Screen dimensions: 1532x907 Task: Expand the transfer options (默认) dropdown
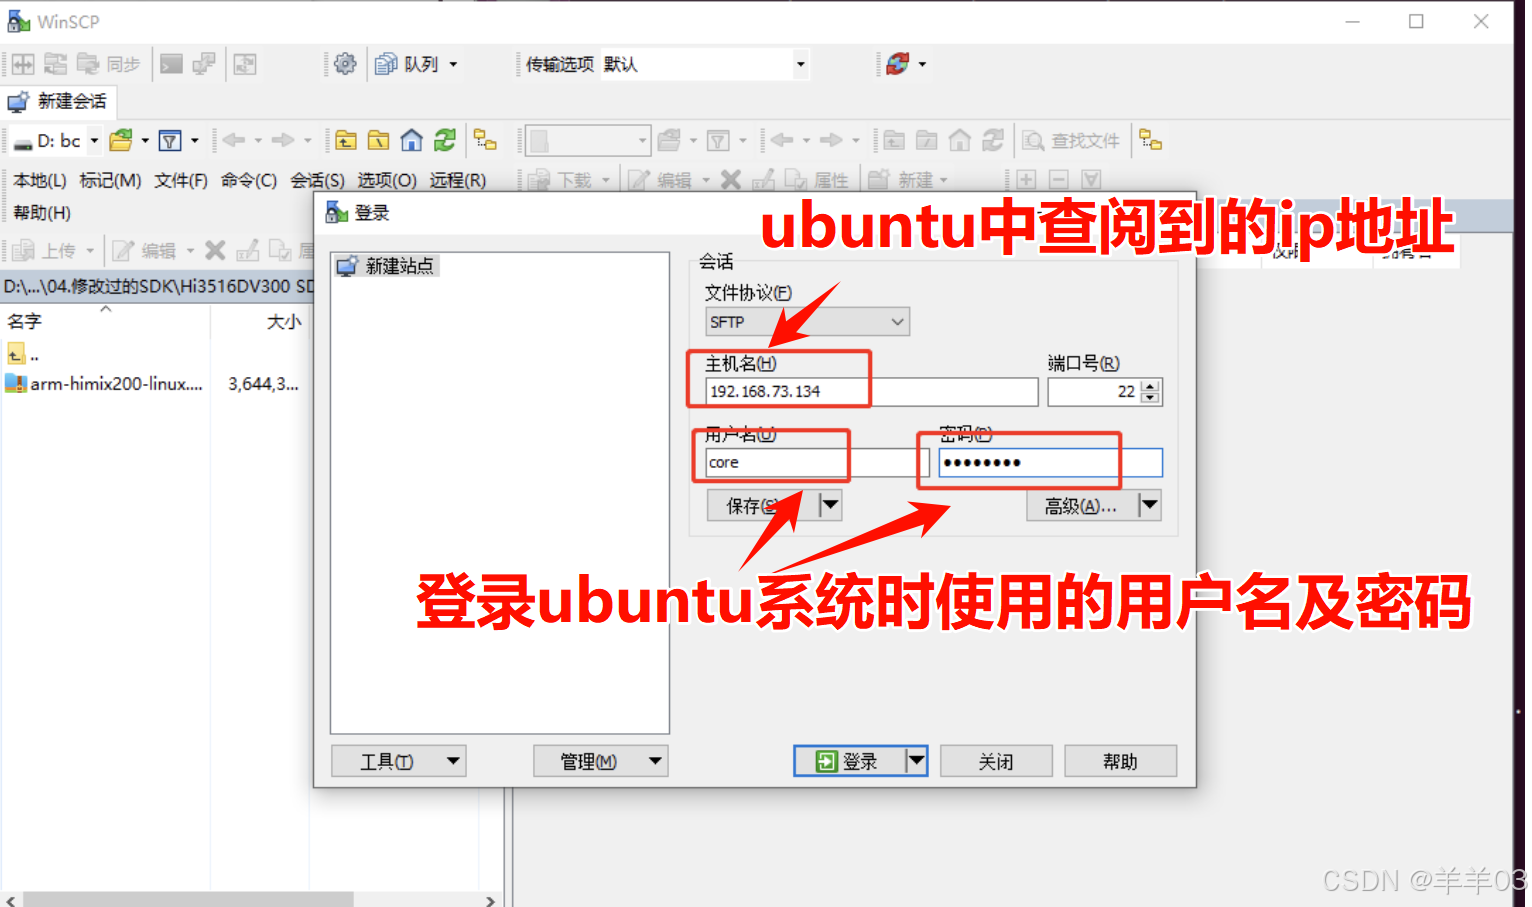pyautogui.click(x=800, y=64)
